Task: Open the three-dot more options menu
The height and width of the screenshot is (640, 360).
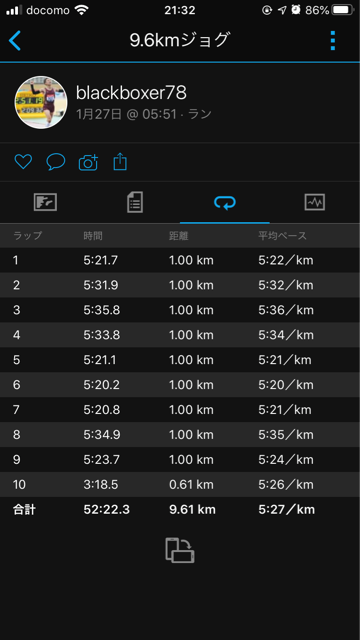Action: point(333,40)
